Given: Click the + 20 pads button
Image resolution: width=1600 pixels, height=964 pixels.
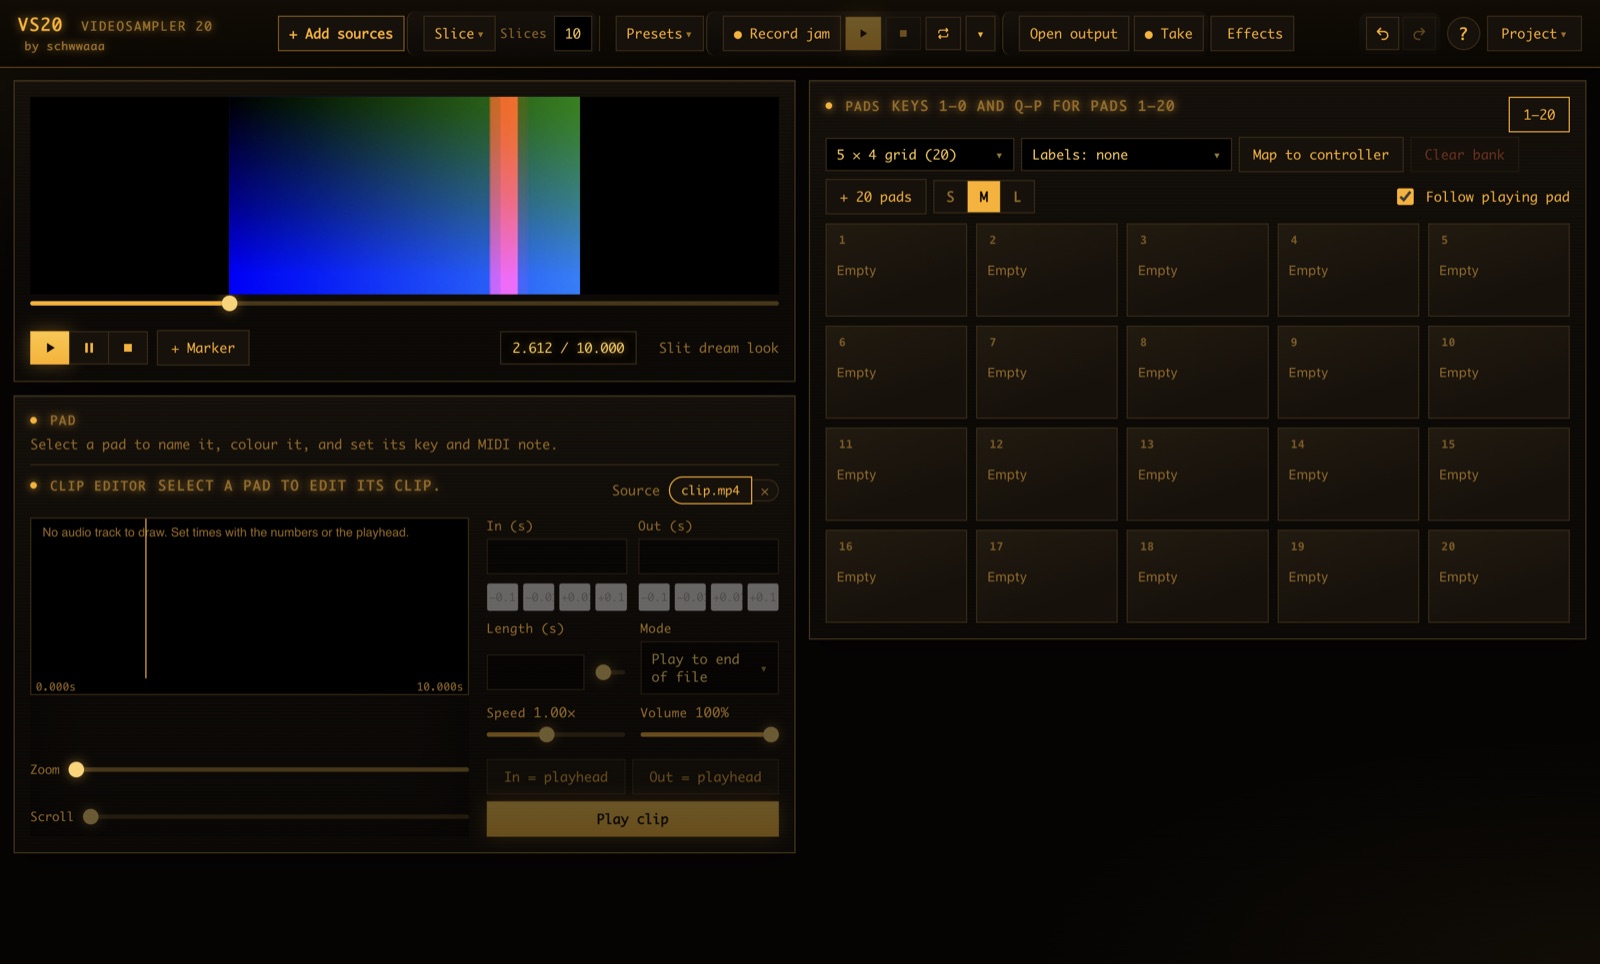Looking at the screenshot, I should (x=876, y=197).
